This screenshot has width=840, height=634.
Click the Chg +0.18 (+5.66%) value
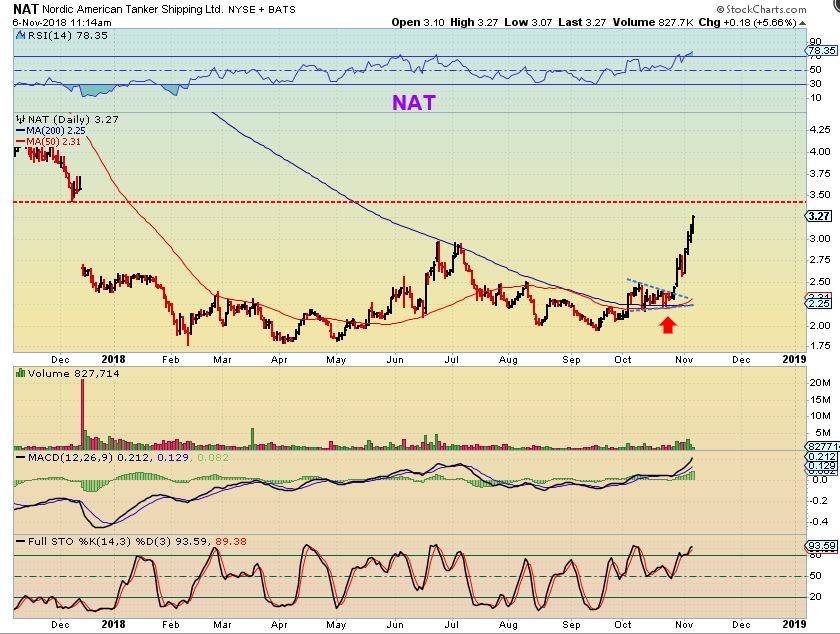tap(747, 23)
